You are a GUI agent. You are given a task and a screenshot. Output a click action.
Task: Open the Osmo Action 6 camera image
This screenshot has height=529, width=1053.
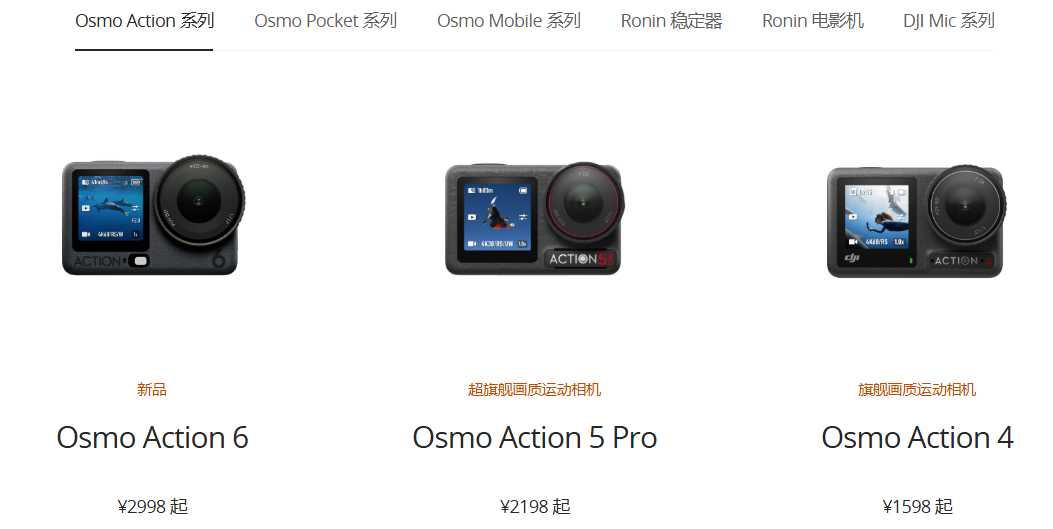[153, 215]
